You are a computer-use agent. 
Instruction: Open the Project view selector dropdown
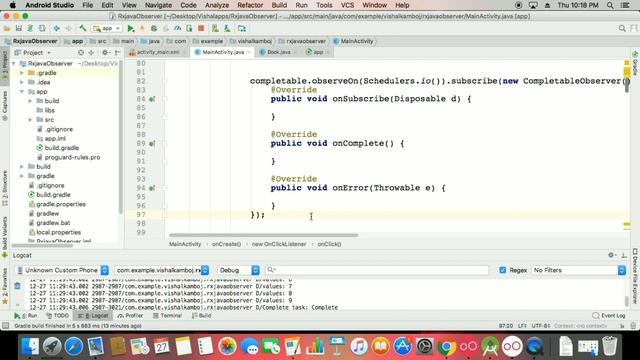point(33,53)
